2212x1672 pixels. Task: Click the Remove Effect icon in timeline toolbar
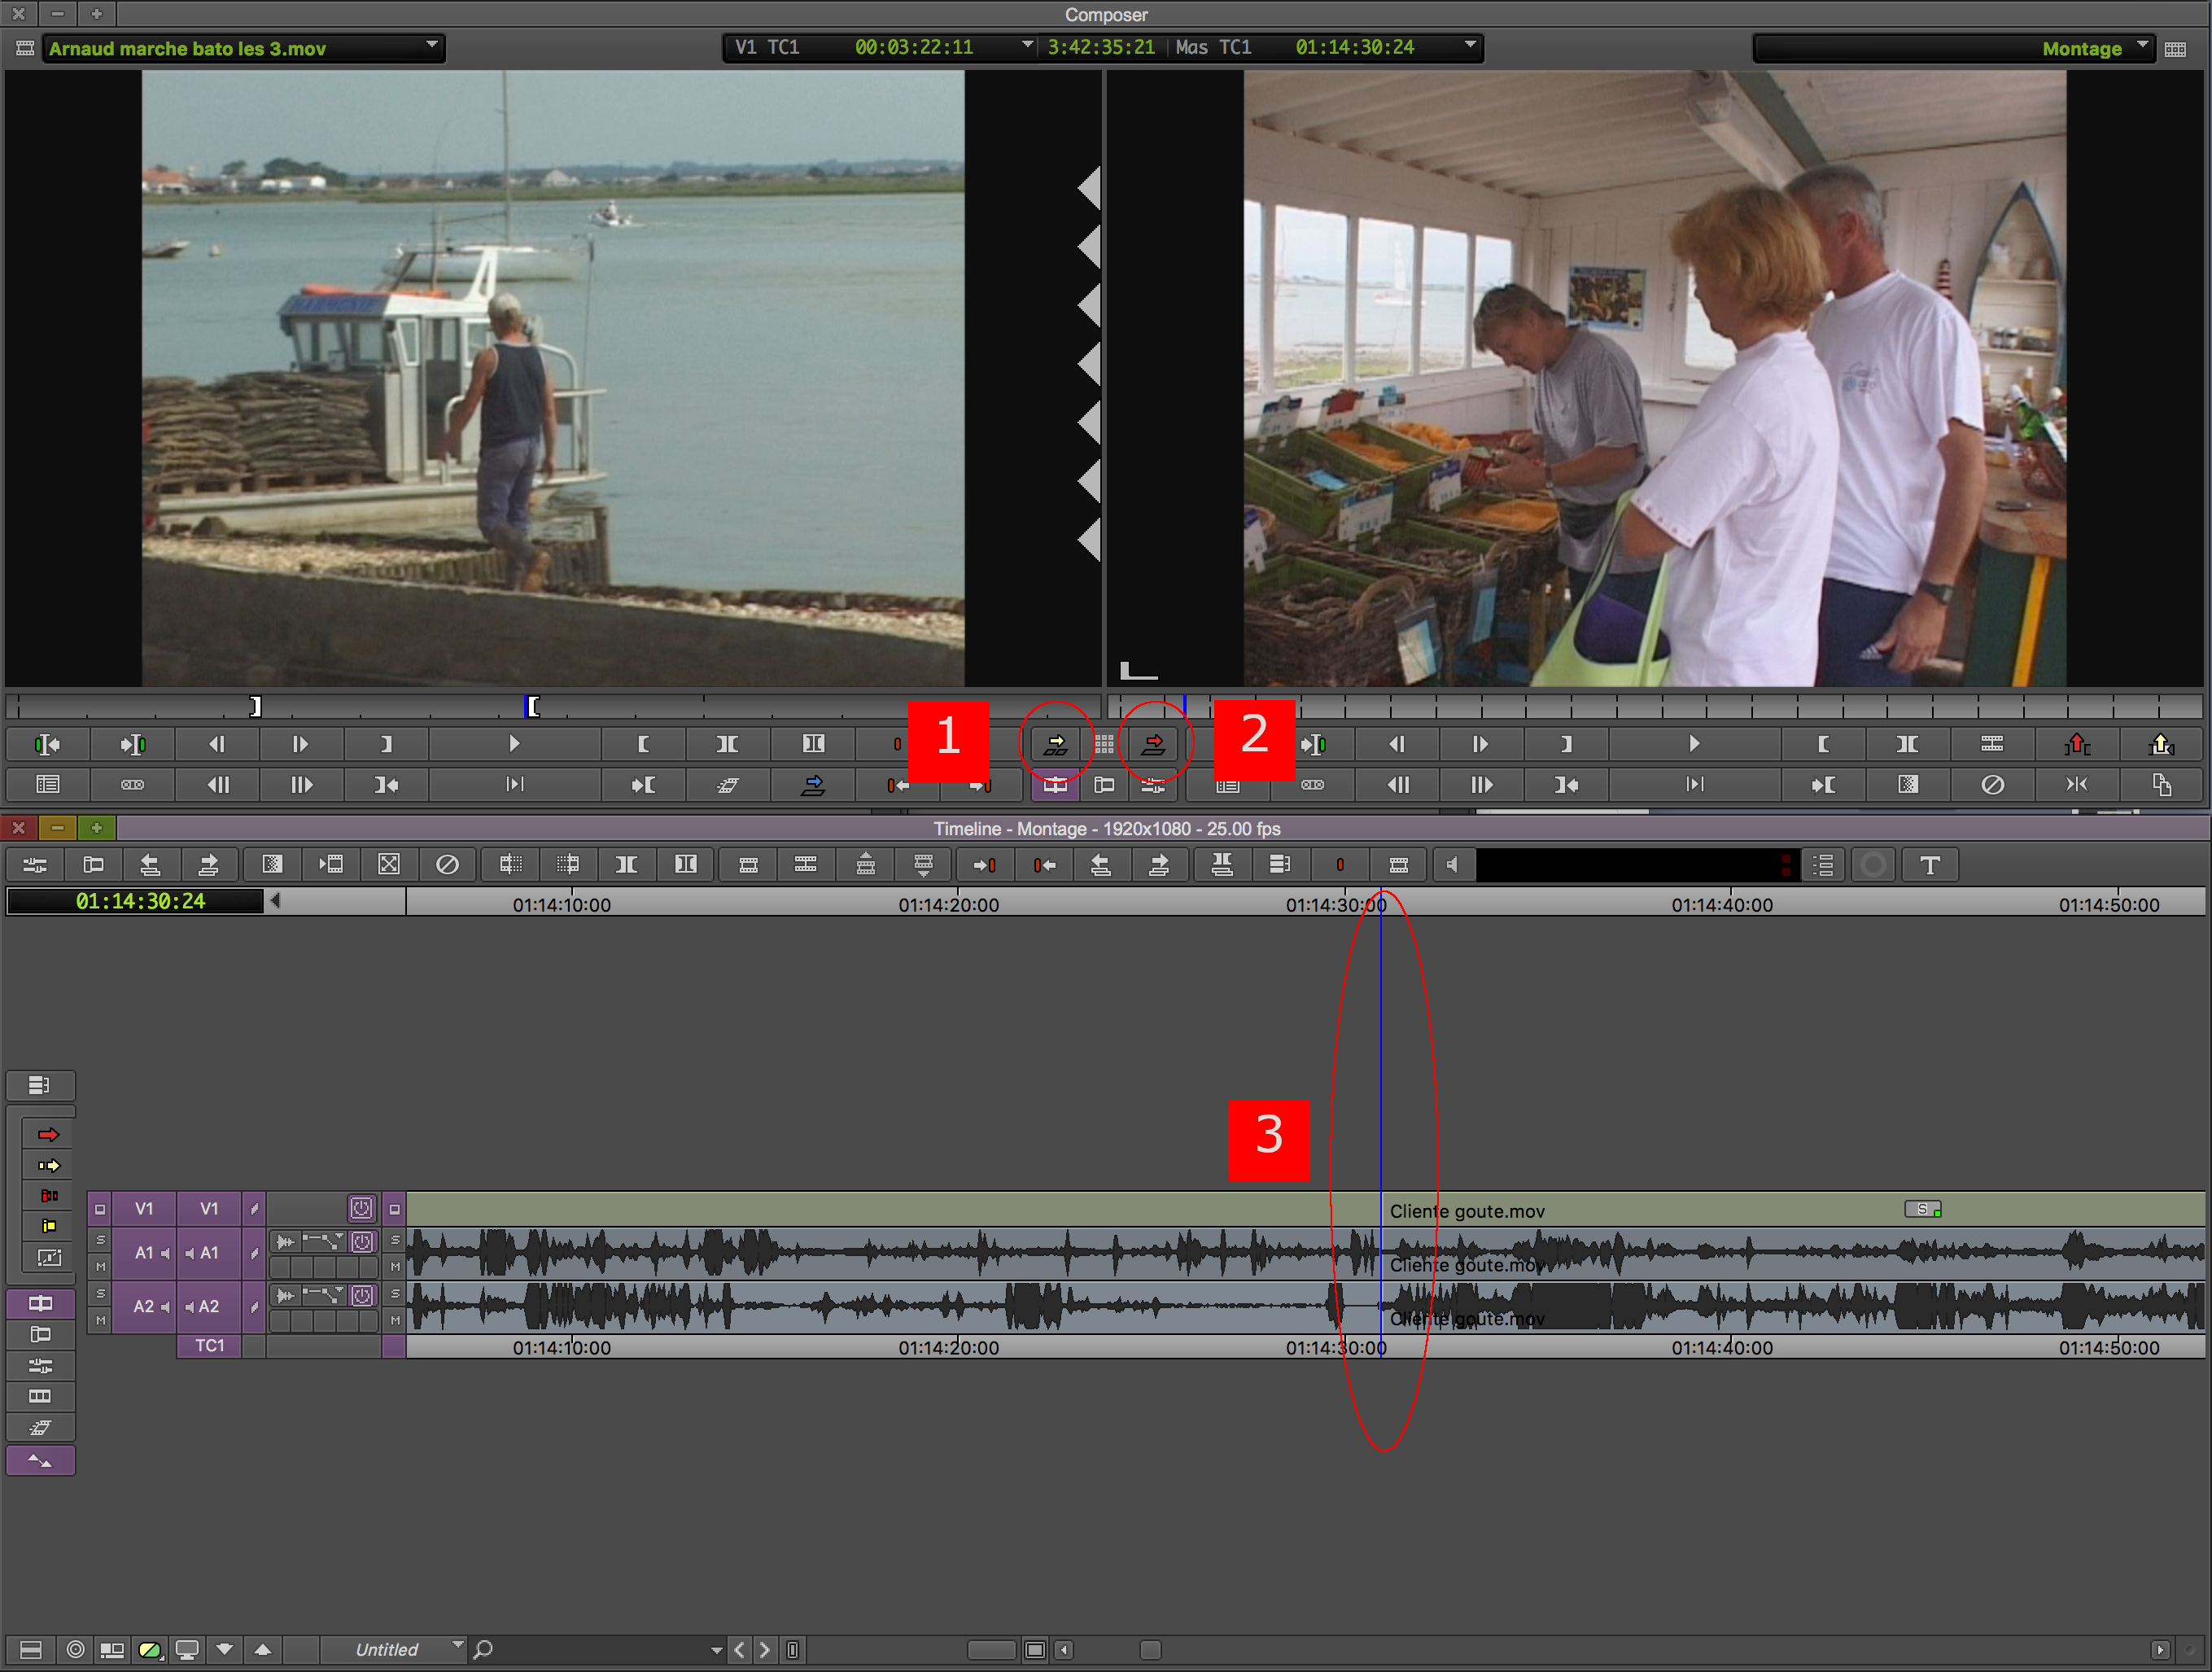(x=447, y=865)
